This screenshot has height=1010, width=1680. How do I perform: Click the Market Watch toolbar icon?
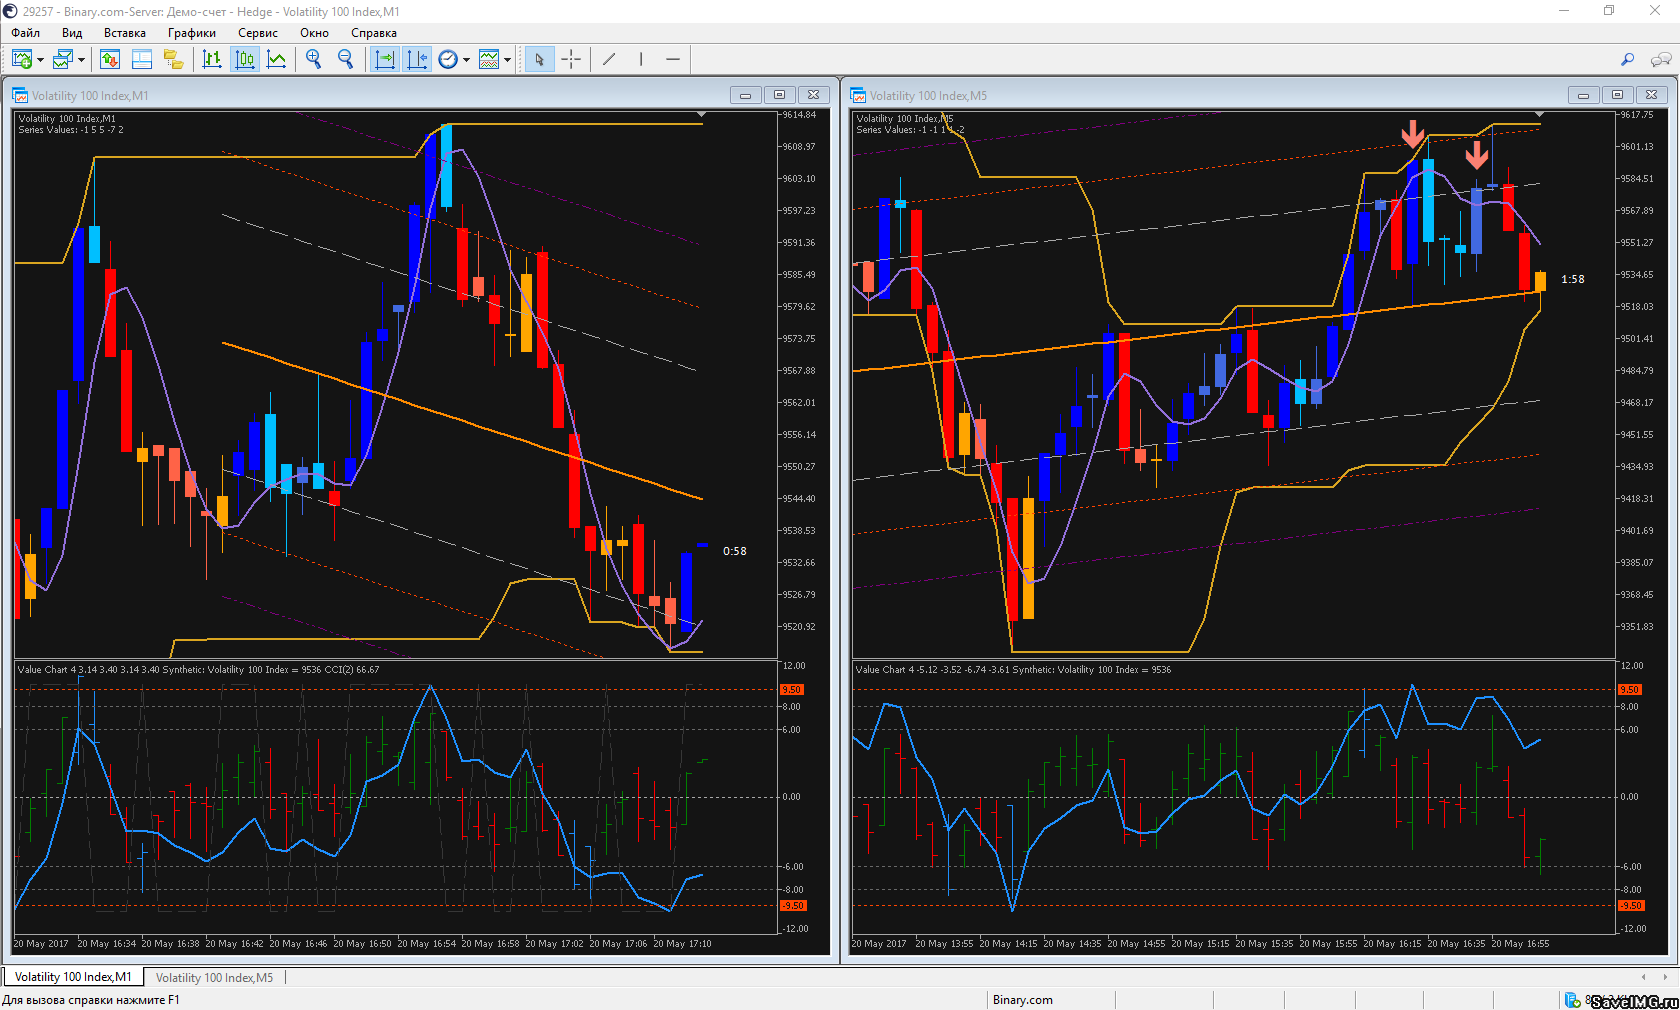coord(110,60)
